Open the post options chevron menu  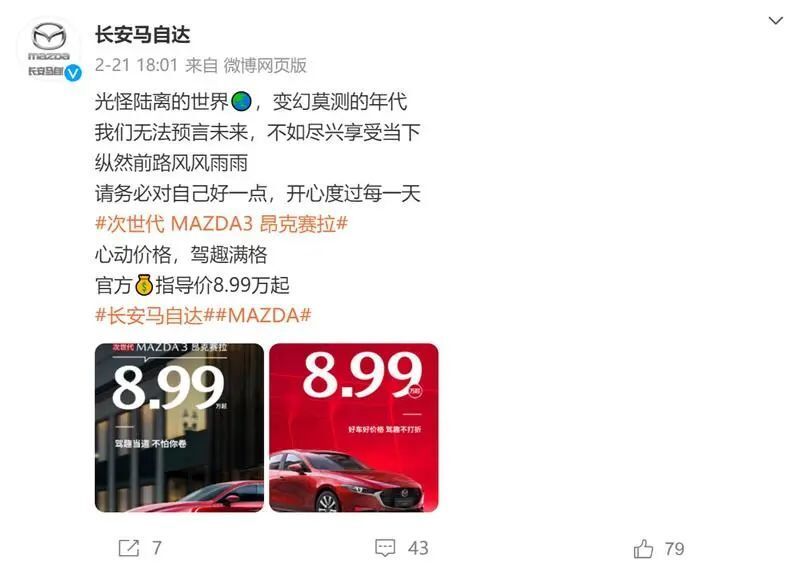click(x=775, y=21)
